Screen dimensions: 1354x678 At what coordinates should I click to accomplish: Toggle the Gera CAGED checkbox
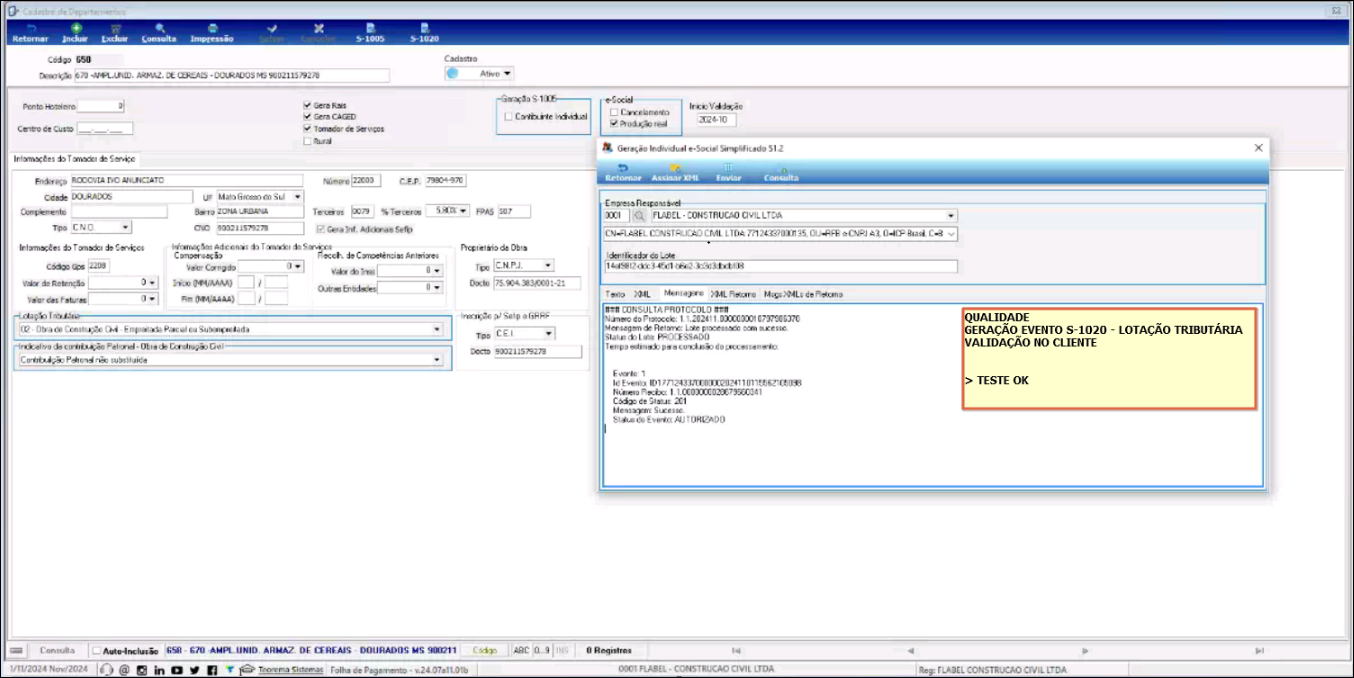coord(307,117)
